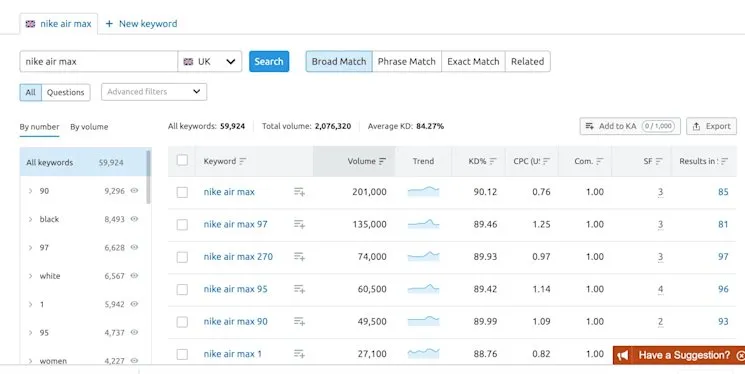
Task: Add 'nike air max 95' to keyword analyzer
Action: (299, 289)
